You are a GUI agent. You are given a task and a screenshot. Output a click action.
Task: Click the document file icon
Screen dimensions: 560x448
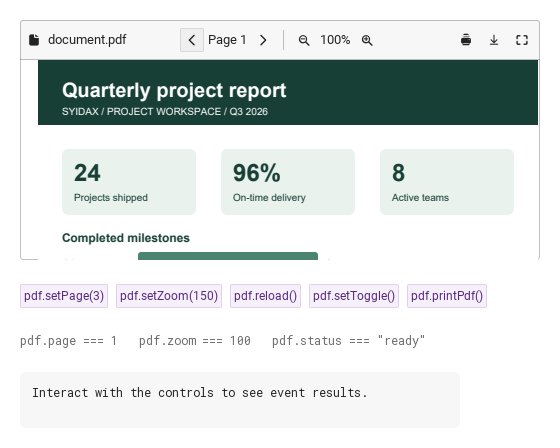point(34,40)
